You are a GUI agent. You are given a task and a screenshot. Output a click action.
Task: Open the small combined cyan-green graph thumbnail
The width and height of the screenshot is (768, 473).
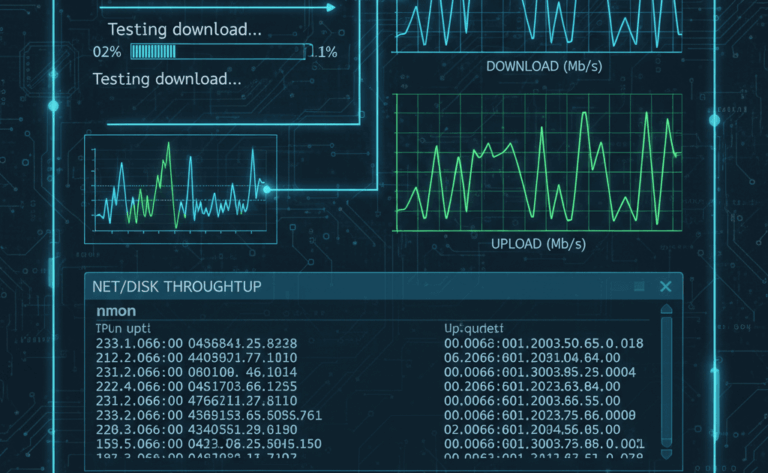tap(181, 189)
